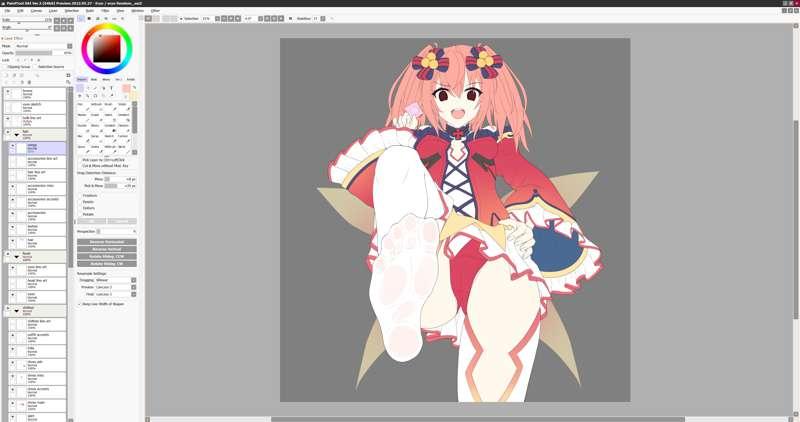Choose the Marker tool

[x=83, y=117]
